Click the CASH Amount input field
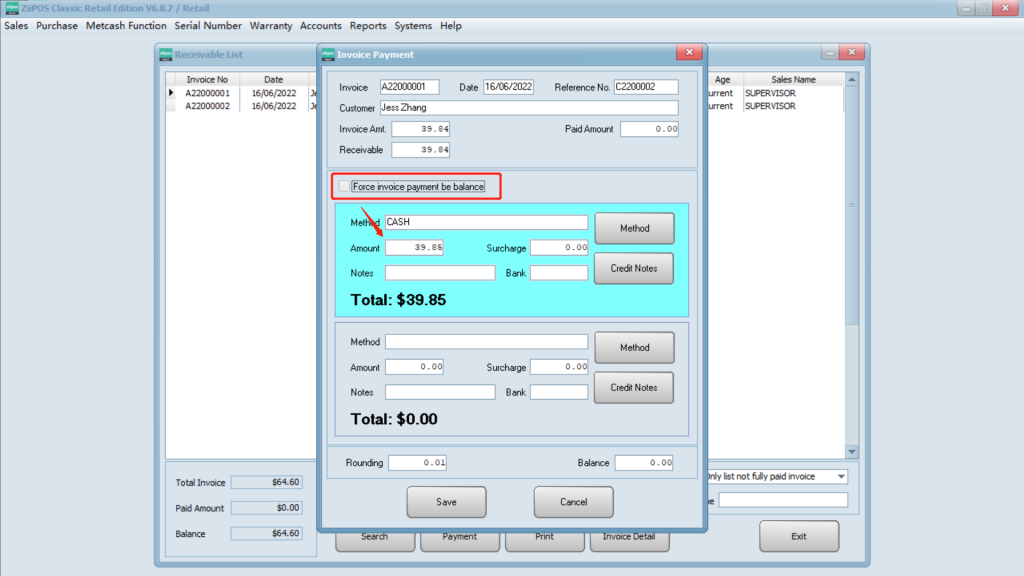Viewport: 1024px width, 576px height. pyautogui.click(x=415, y=248)
